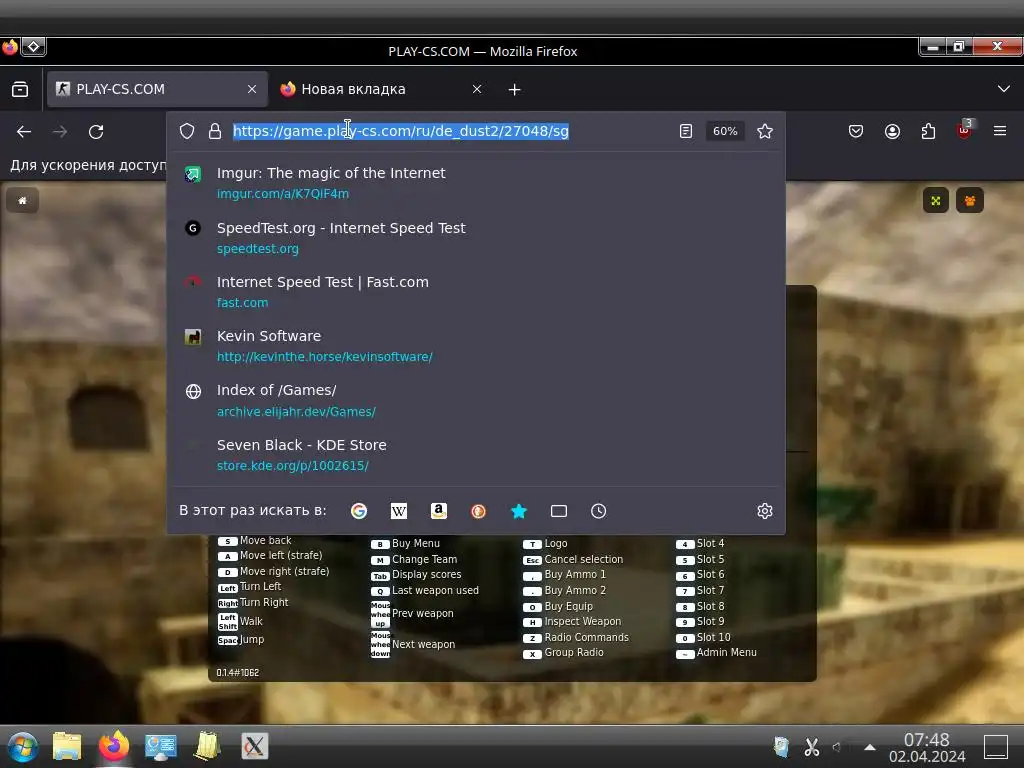1024x768 pixels.
Task: Open Kevin Software suggestion
Action: pyautogui.click(x=475, y=346)
